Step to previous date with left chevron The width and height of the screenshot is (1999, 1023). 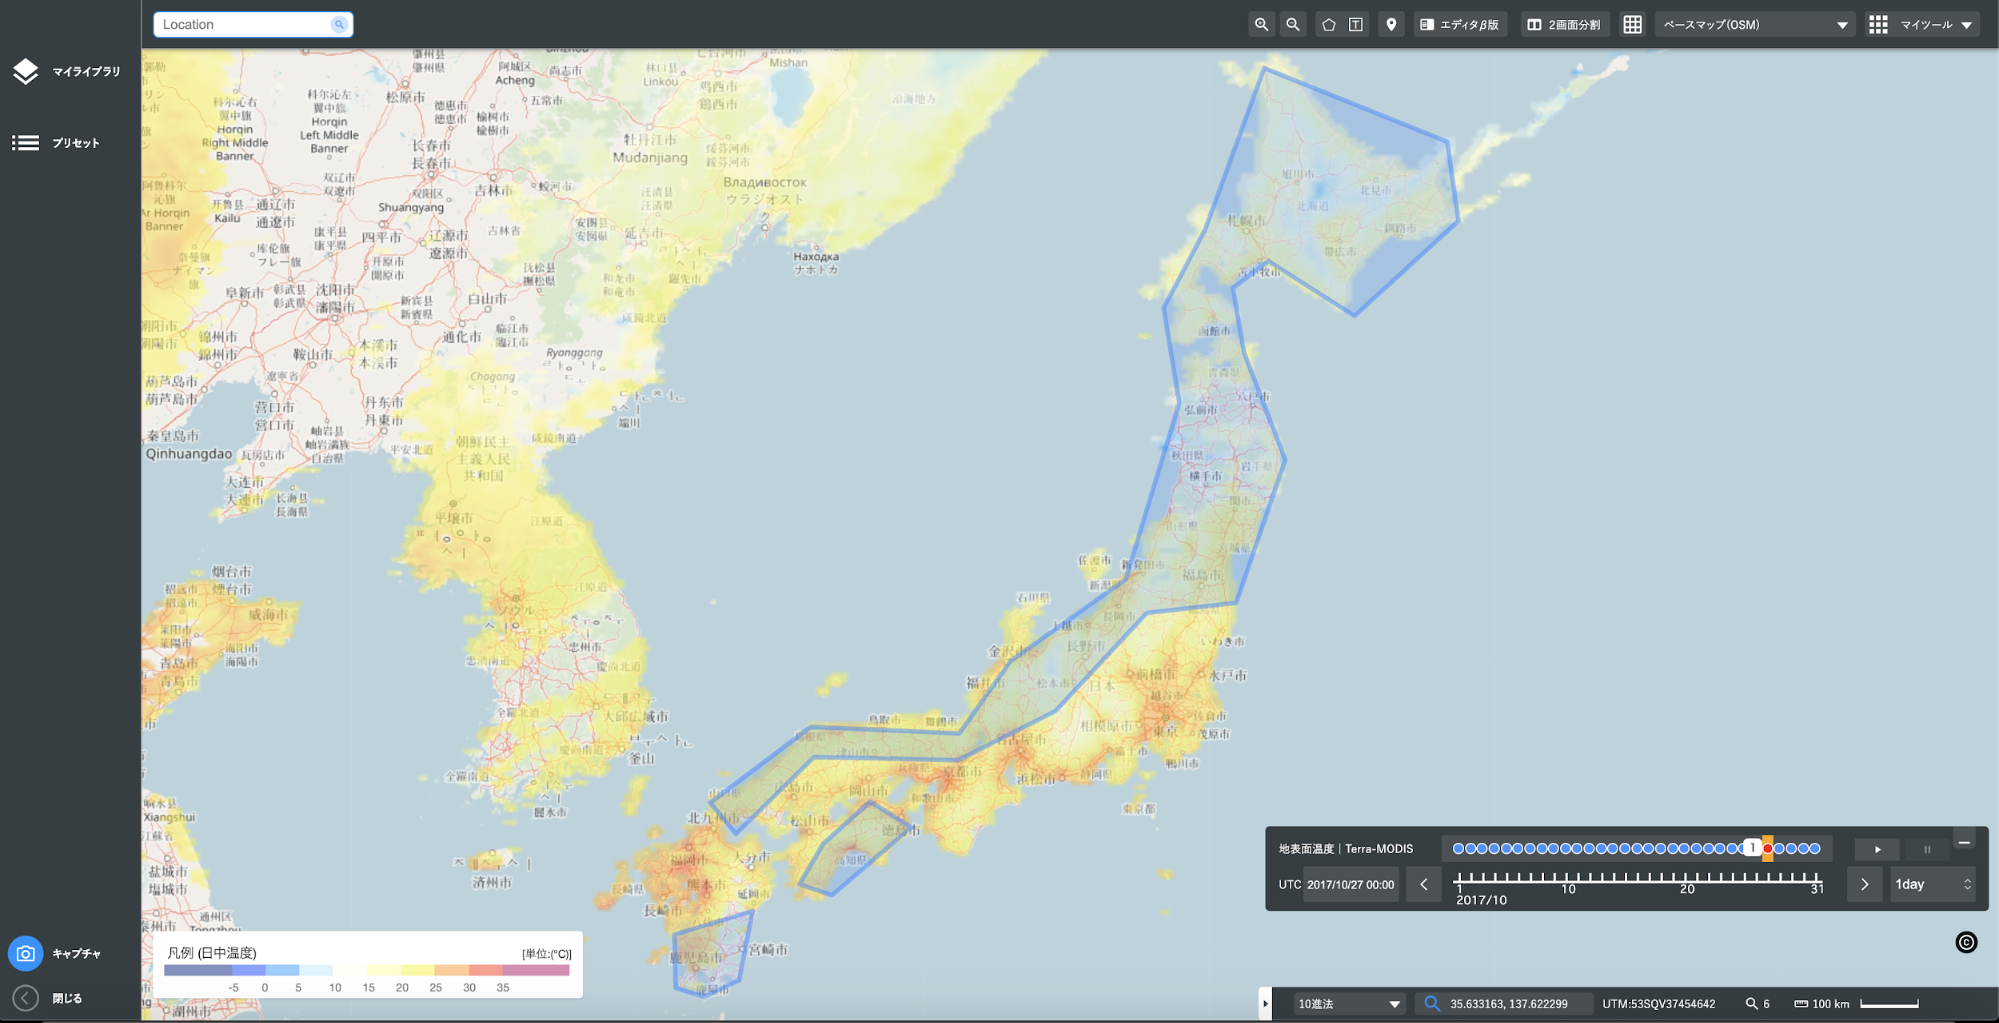[1424, 884]
